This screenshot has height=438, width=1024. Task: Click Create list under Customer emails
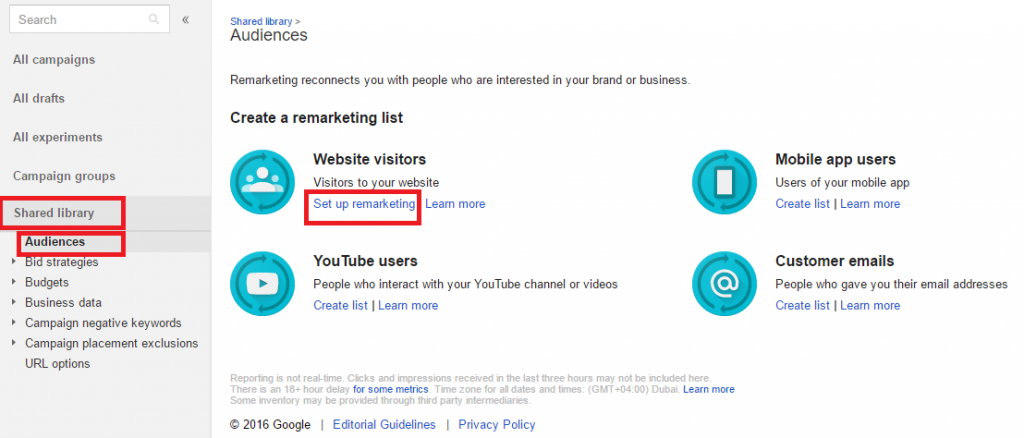pyautogui.click(x=803, y=305)
